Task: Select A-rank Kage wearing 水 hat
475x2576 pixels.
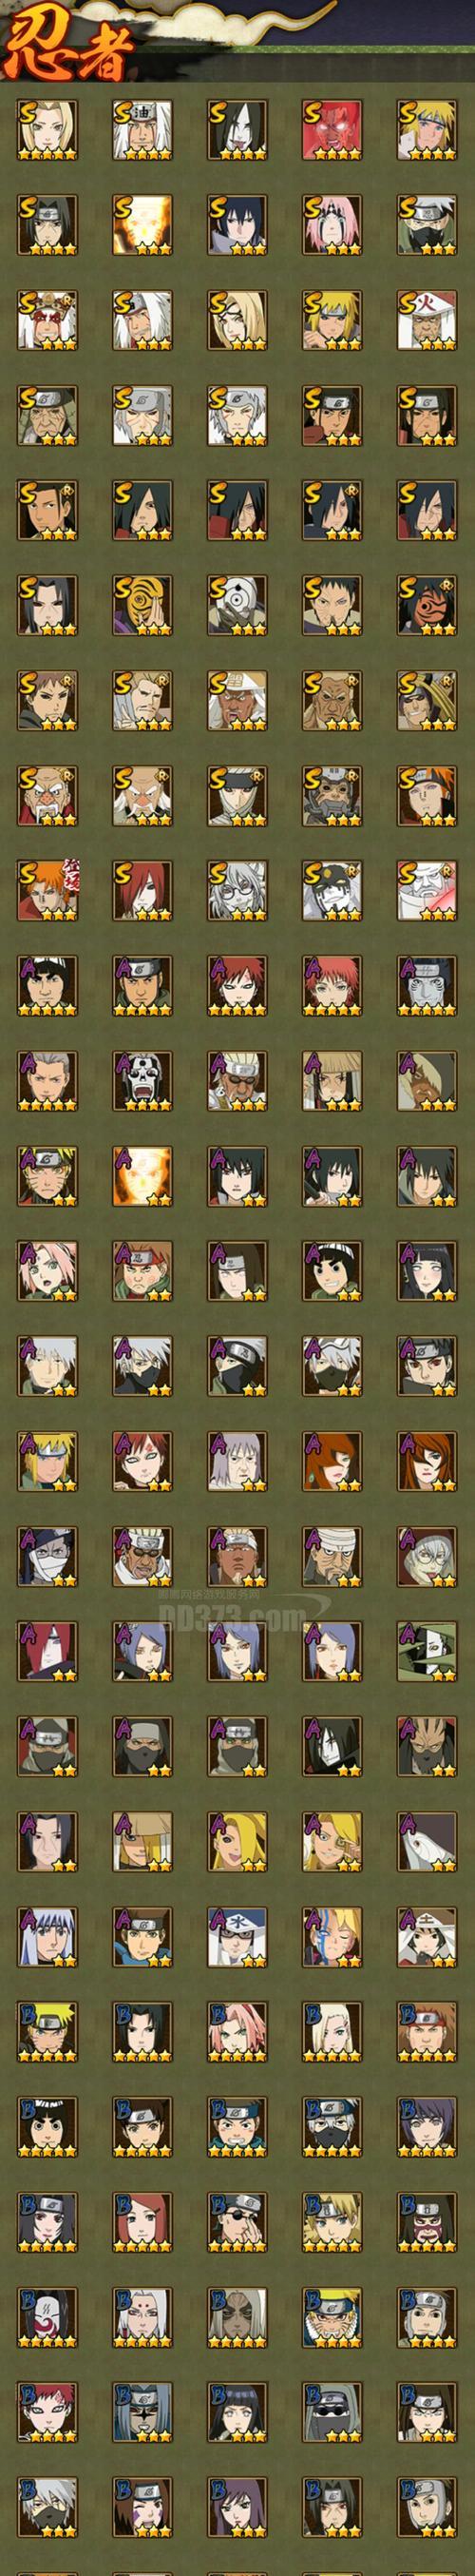Action: tap(237, 1935)
